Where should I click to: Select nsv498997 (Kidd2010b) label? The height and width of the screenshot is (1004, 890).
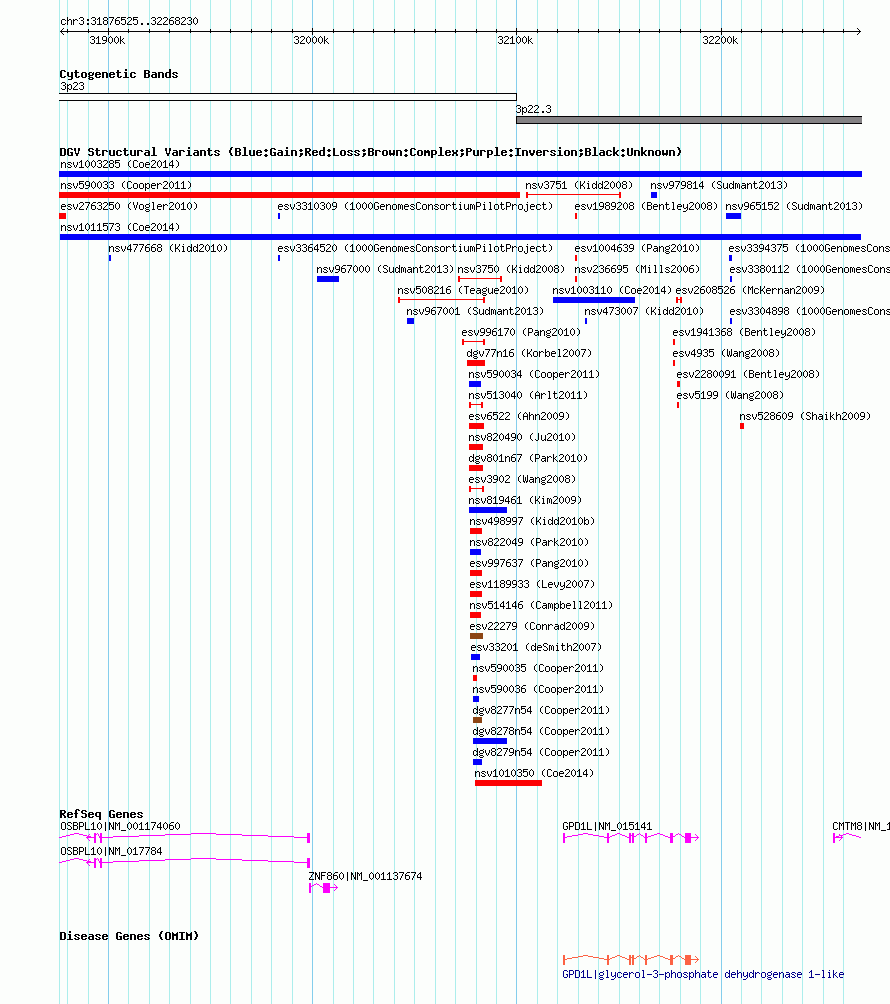[x=532, y=522]
